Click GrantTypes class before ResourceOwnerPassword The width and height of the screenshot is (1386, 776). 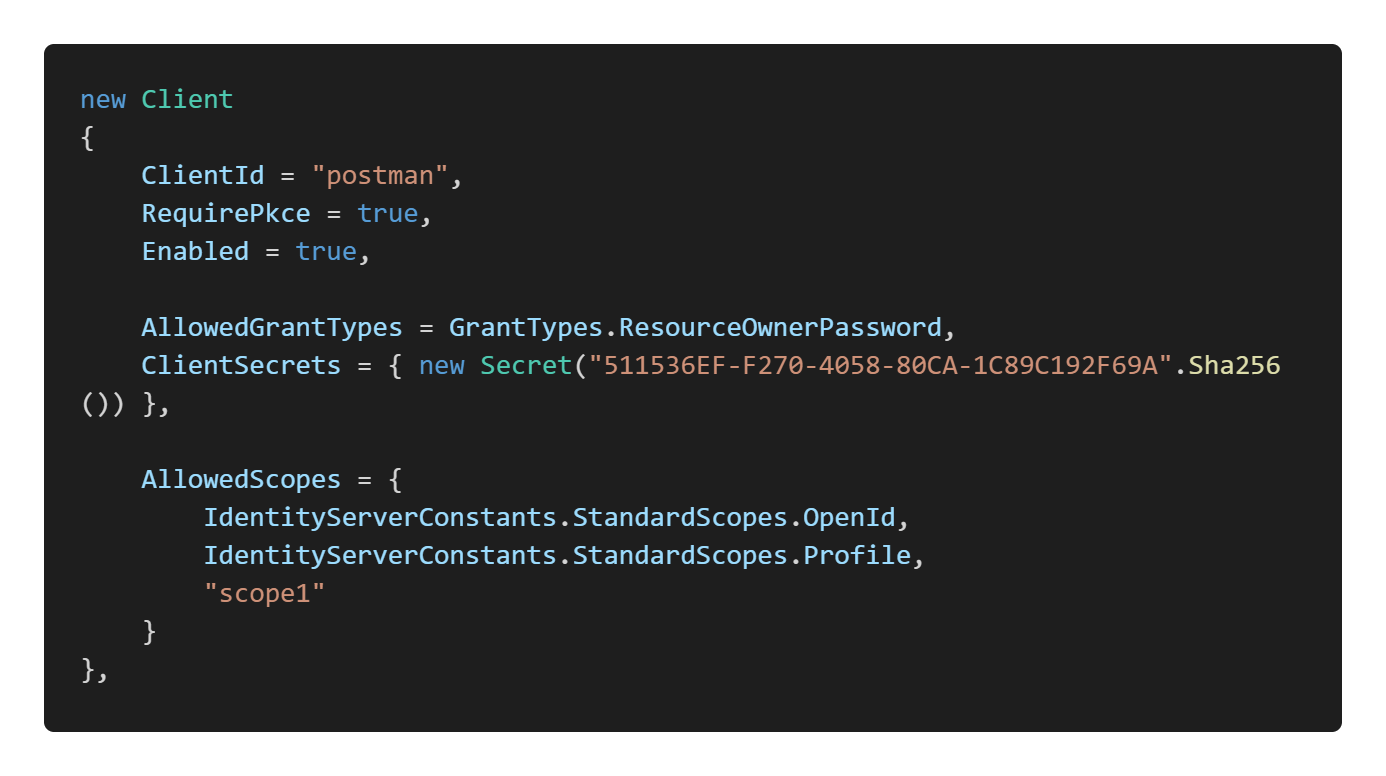click(526, 327)
